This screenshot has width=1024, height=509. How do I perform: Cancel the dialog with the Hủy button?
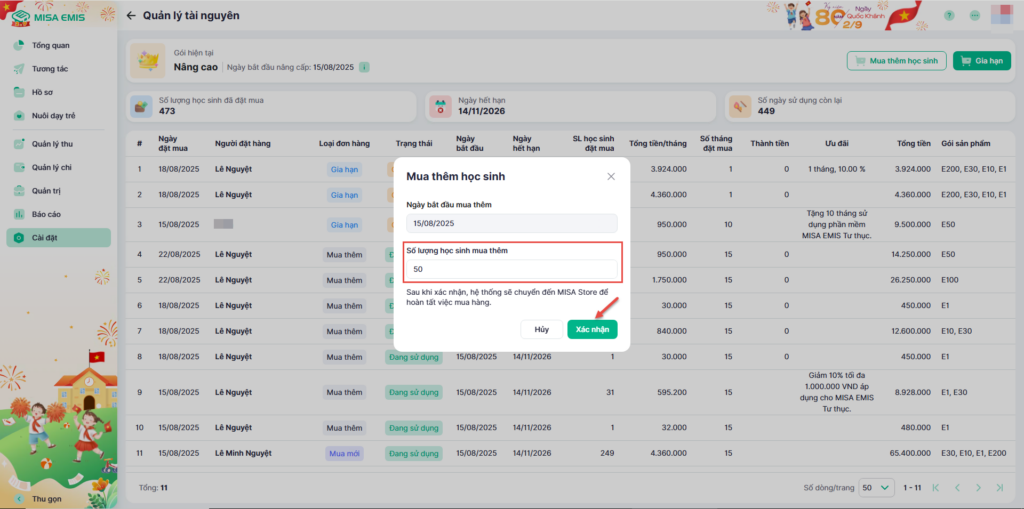point(541,329)
